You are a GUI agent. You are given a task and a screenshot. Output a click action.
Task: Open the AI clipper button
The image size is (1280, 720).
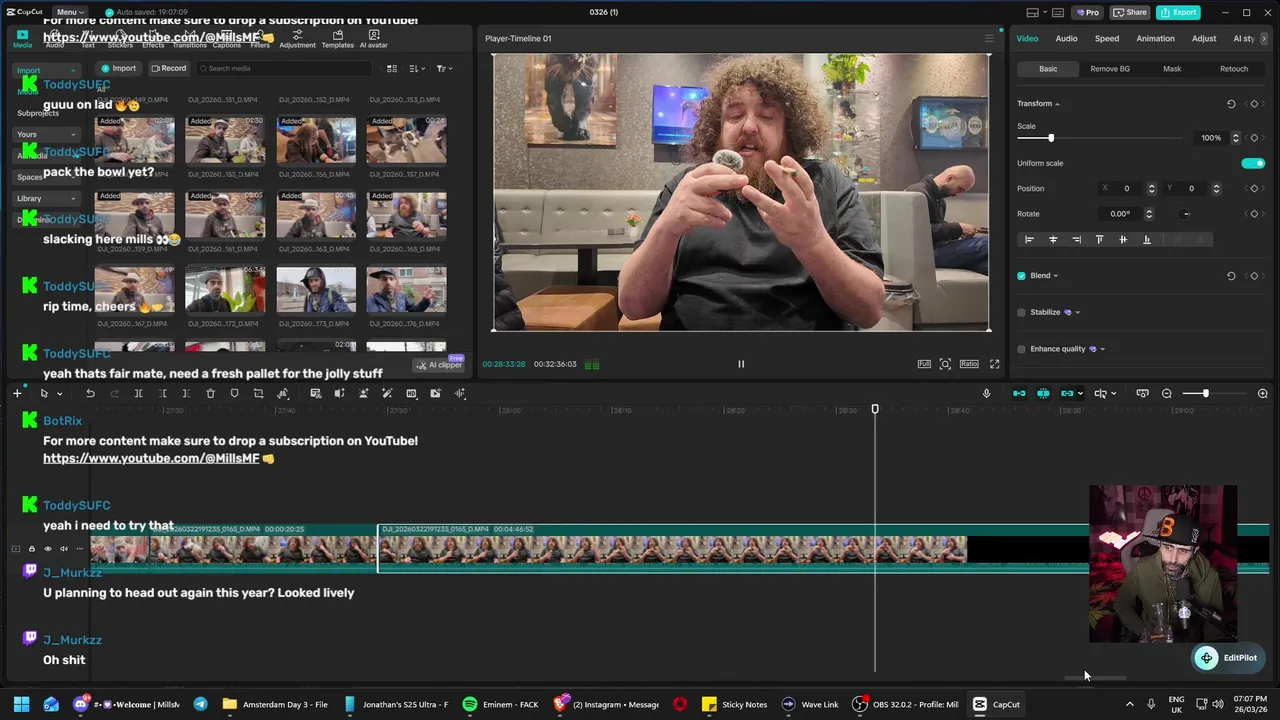pos(440,365)
